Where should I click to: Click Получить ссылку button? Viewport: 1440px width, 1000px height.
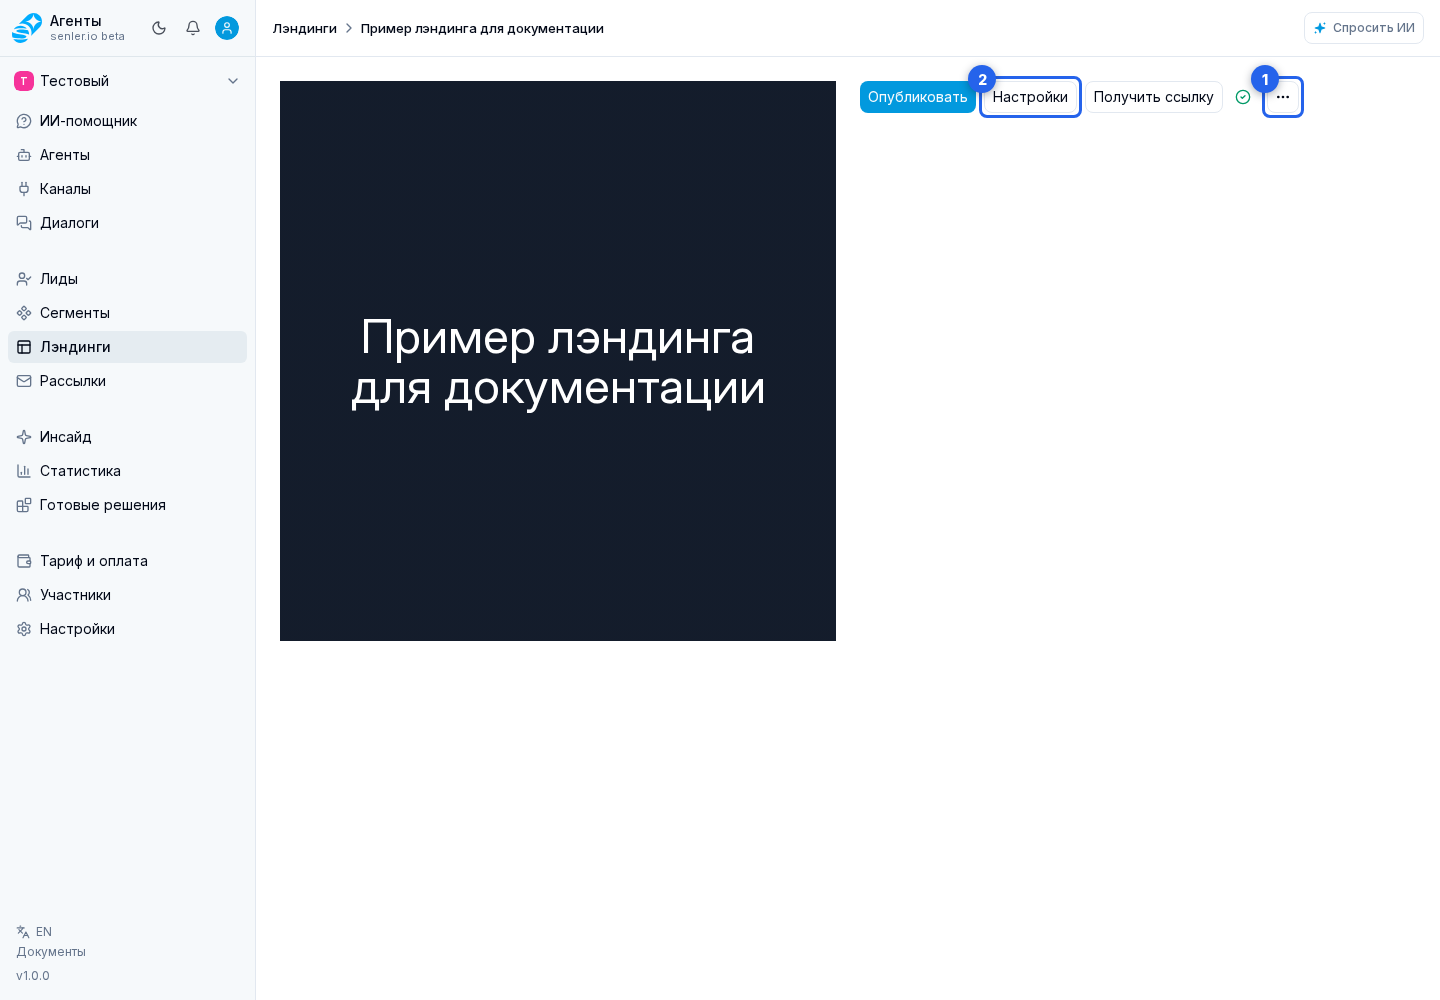click(x=1154, y=97)
